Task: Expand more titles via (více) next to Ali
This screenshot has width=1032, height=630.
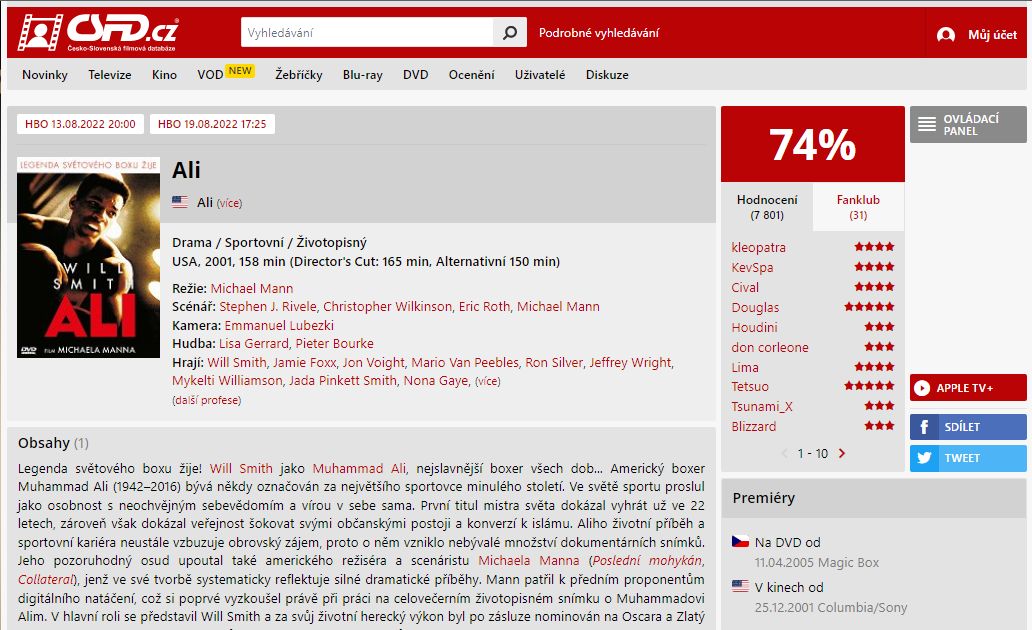Action: pyautogui.click(x=229, y=203)
